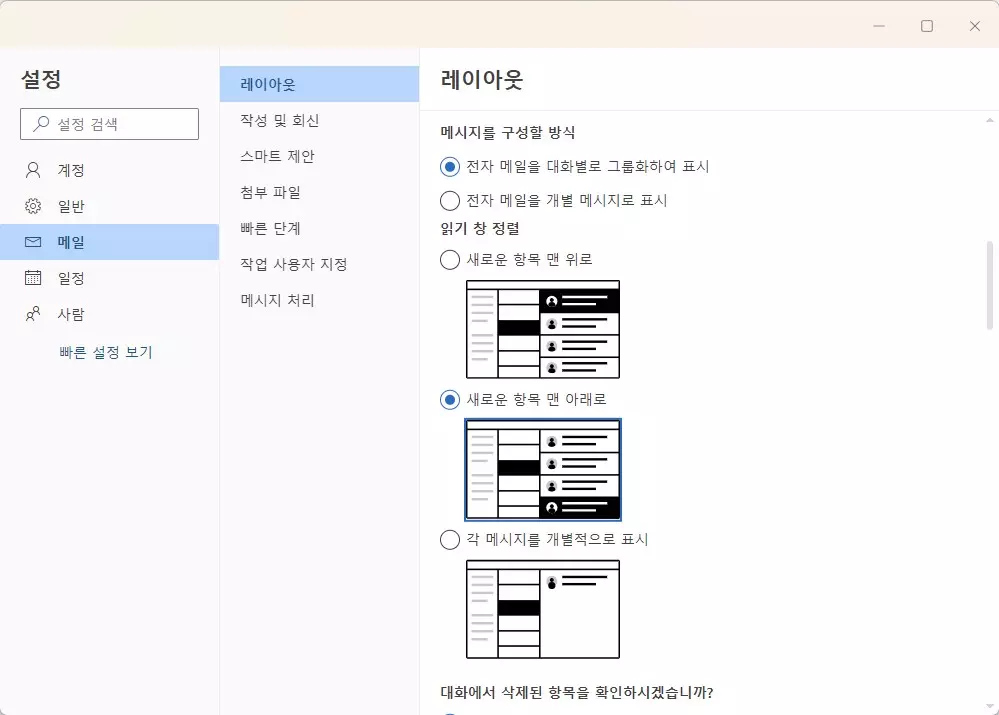Choose 전자 메일을 개별 메시지로 표시
999x715 pixels.
449,200
